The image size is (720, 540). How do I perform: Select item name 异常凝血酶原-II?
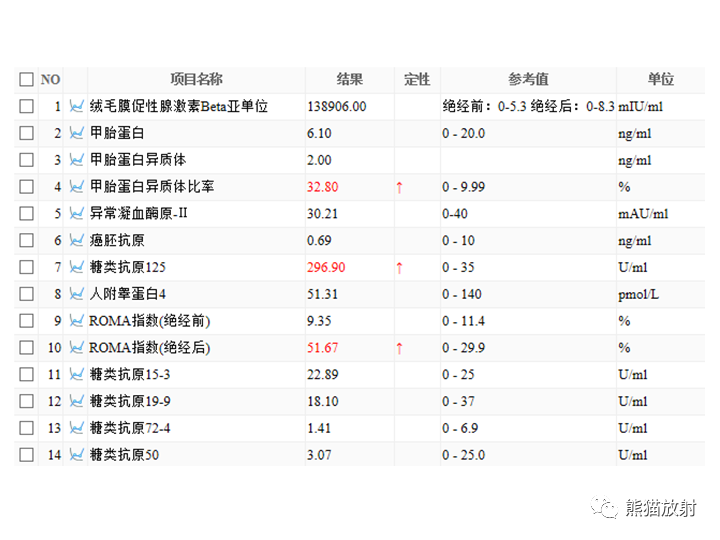(138, 214)
